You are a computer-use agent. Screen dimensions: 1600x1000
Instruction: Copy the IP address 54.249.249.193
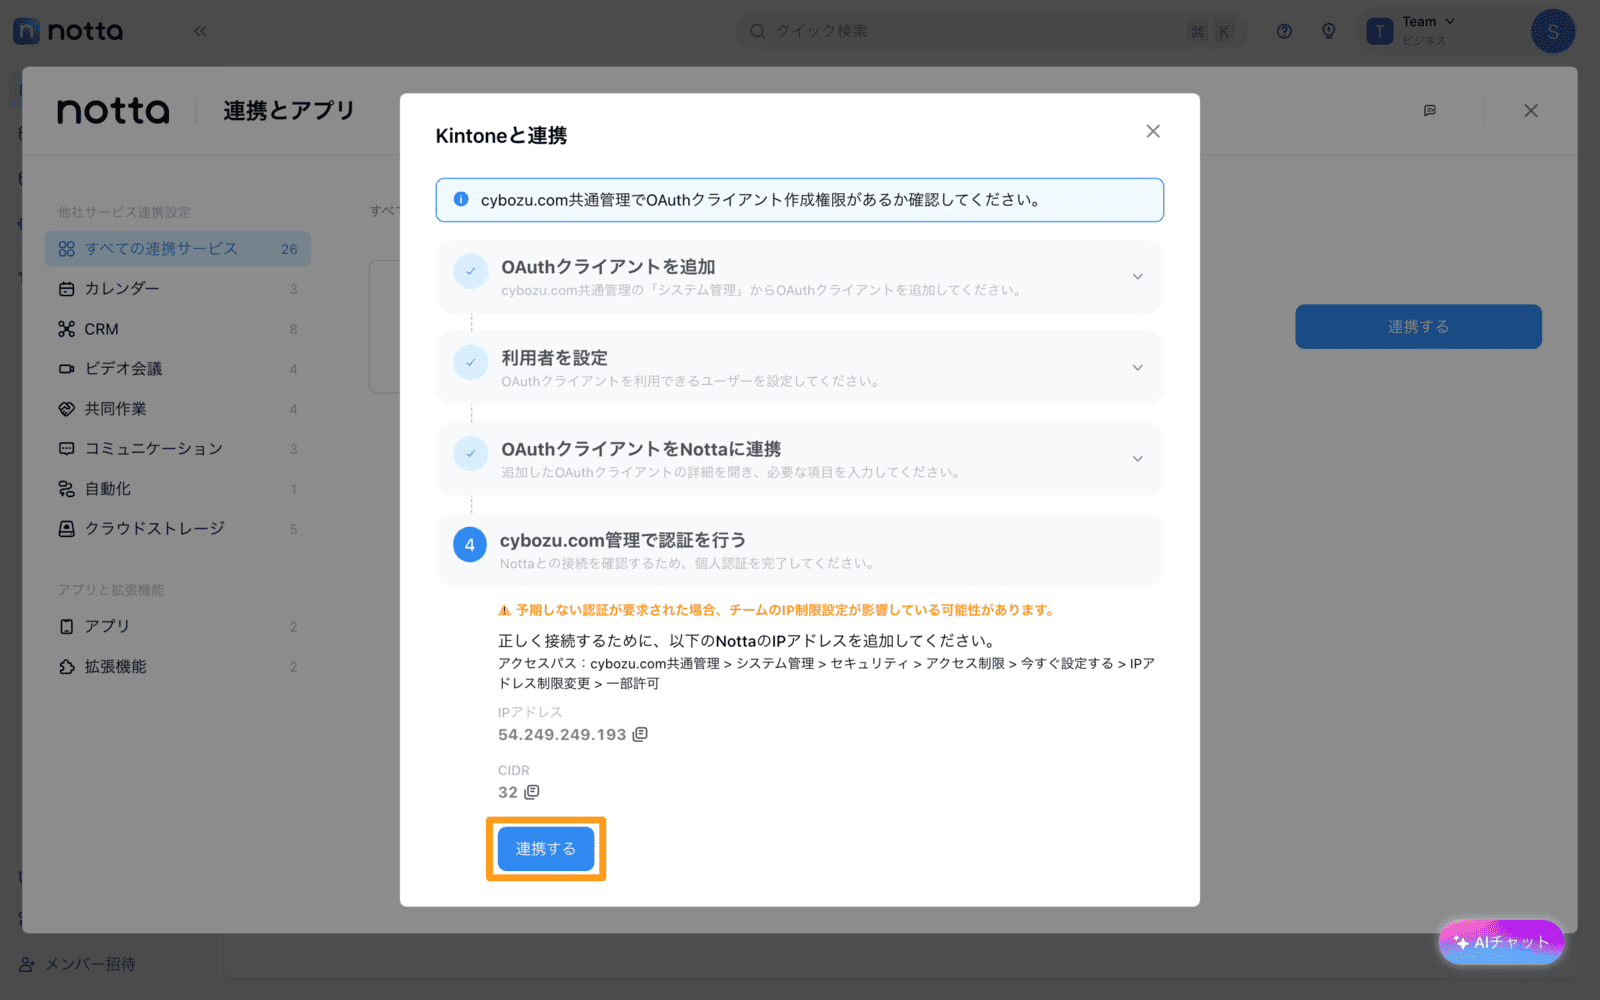pyautogui.click(x=641, y=734)
